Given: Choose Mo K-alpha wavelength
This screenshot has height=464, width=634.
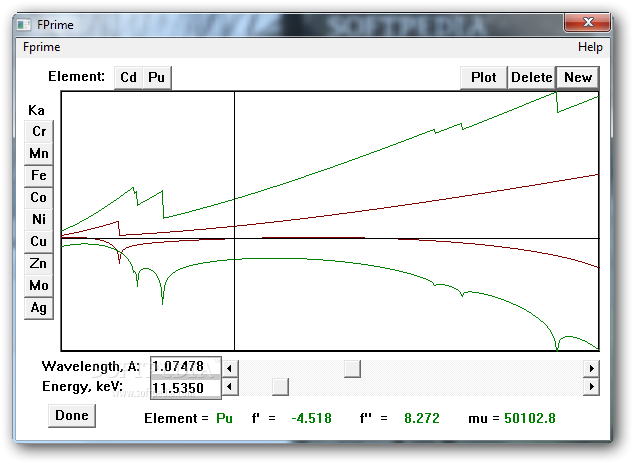Looking at the screenshot, I should (39, 286).
